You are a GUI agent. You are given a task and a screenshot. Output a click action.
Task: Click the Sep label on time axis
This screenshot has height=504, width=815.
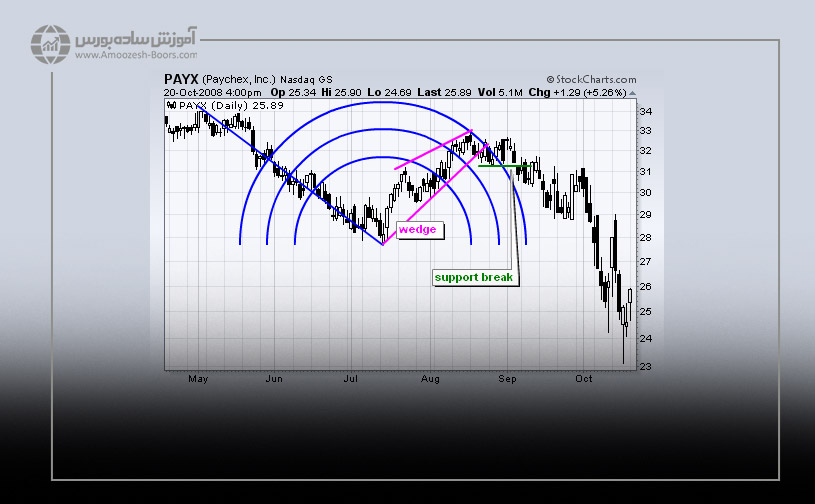point(508,379)
